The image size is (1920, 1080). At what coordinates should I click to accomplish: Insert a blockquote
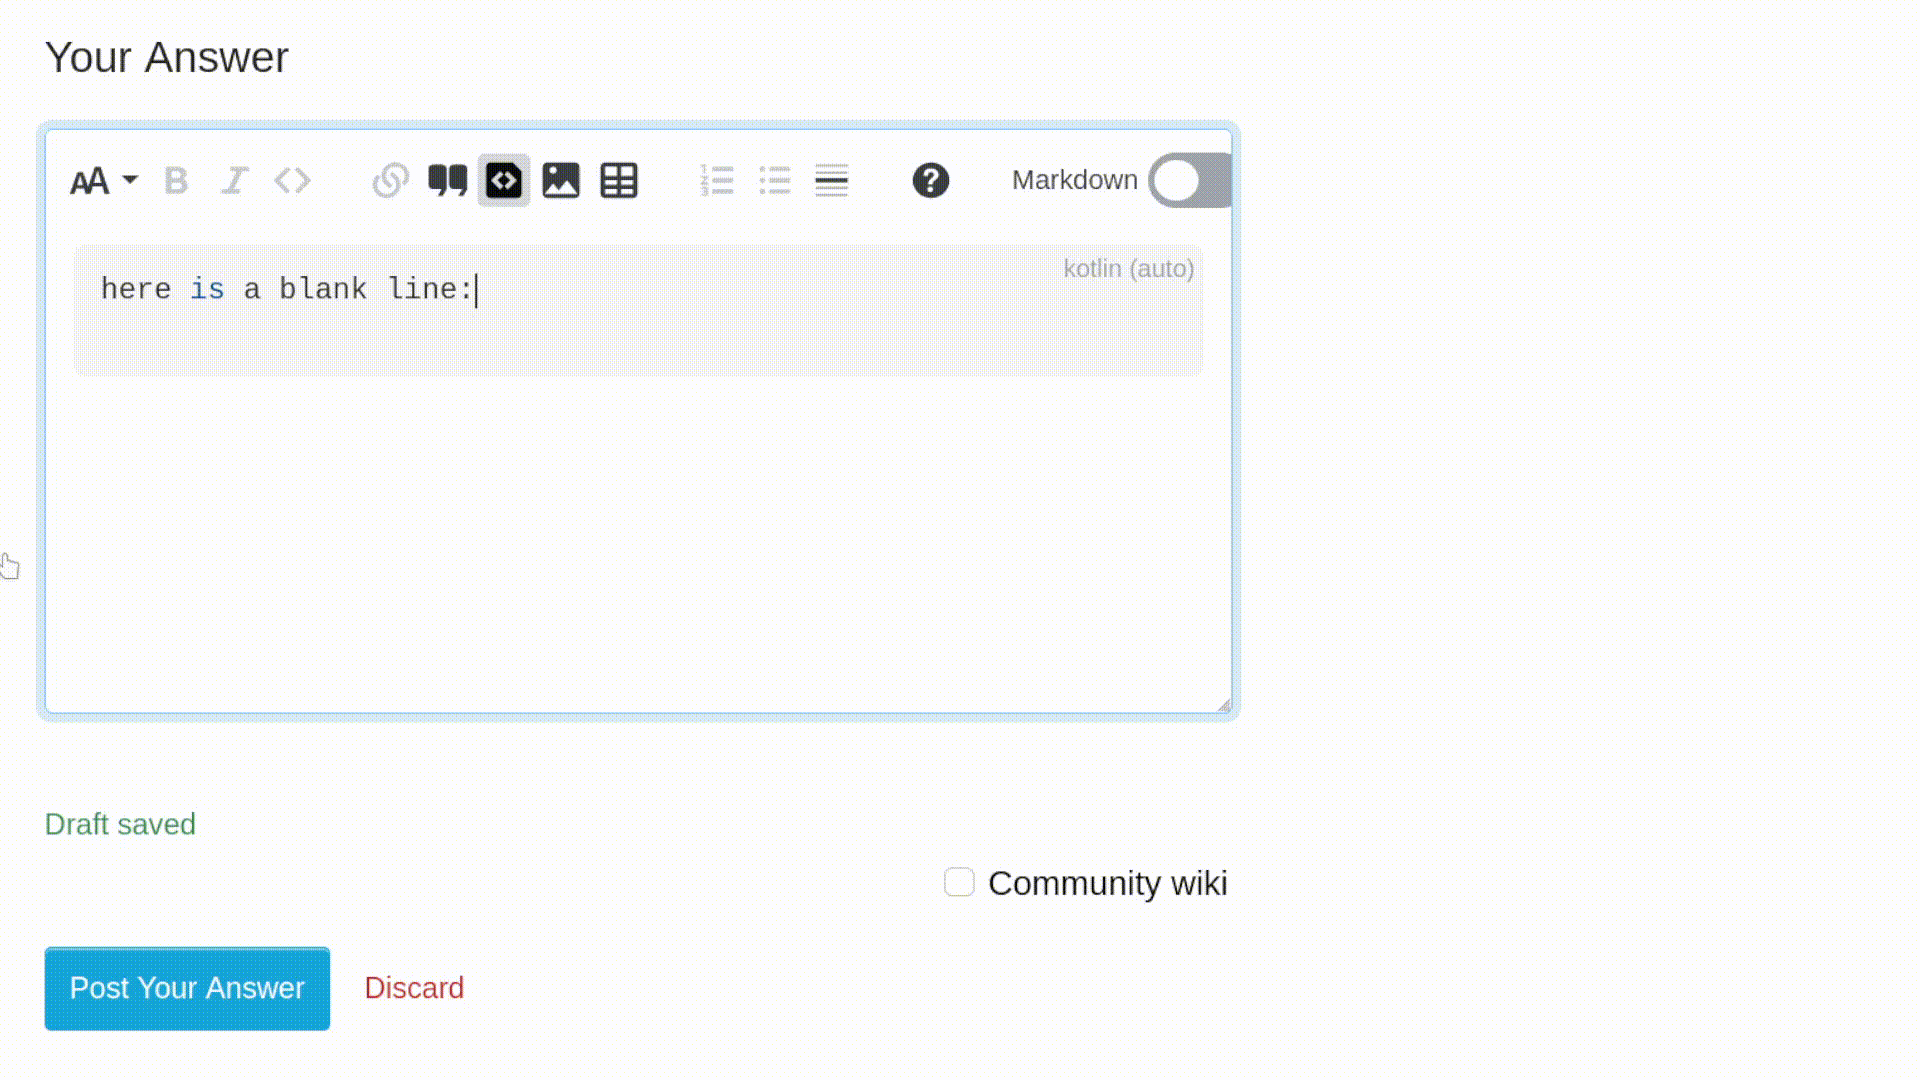pos(447,181)
